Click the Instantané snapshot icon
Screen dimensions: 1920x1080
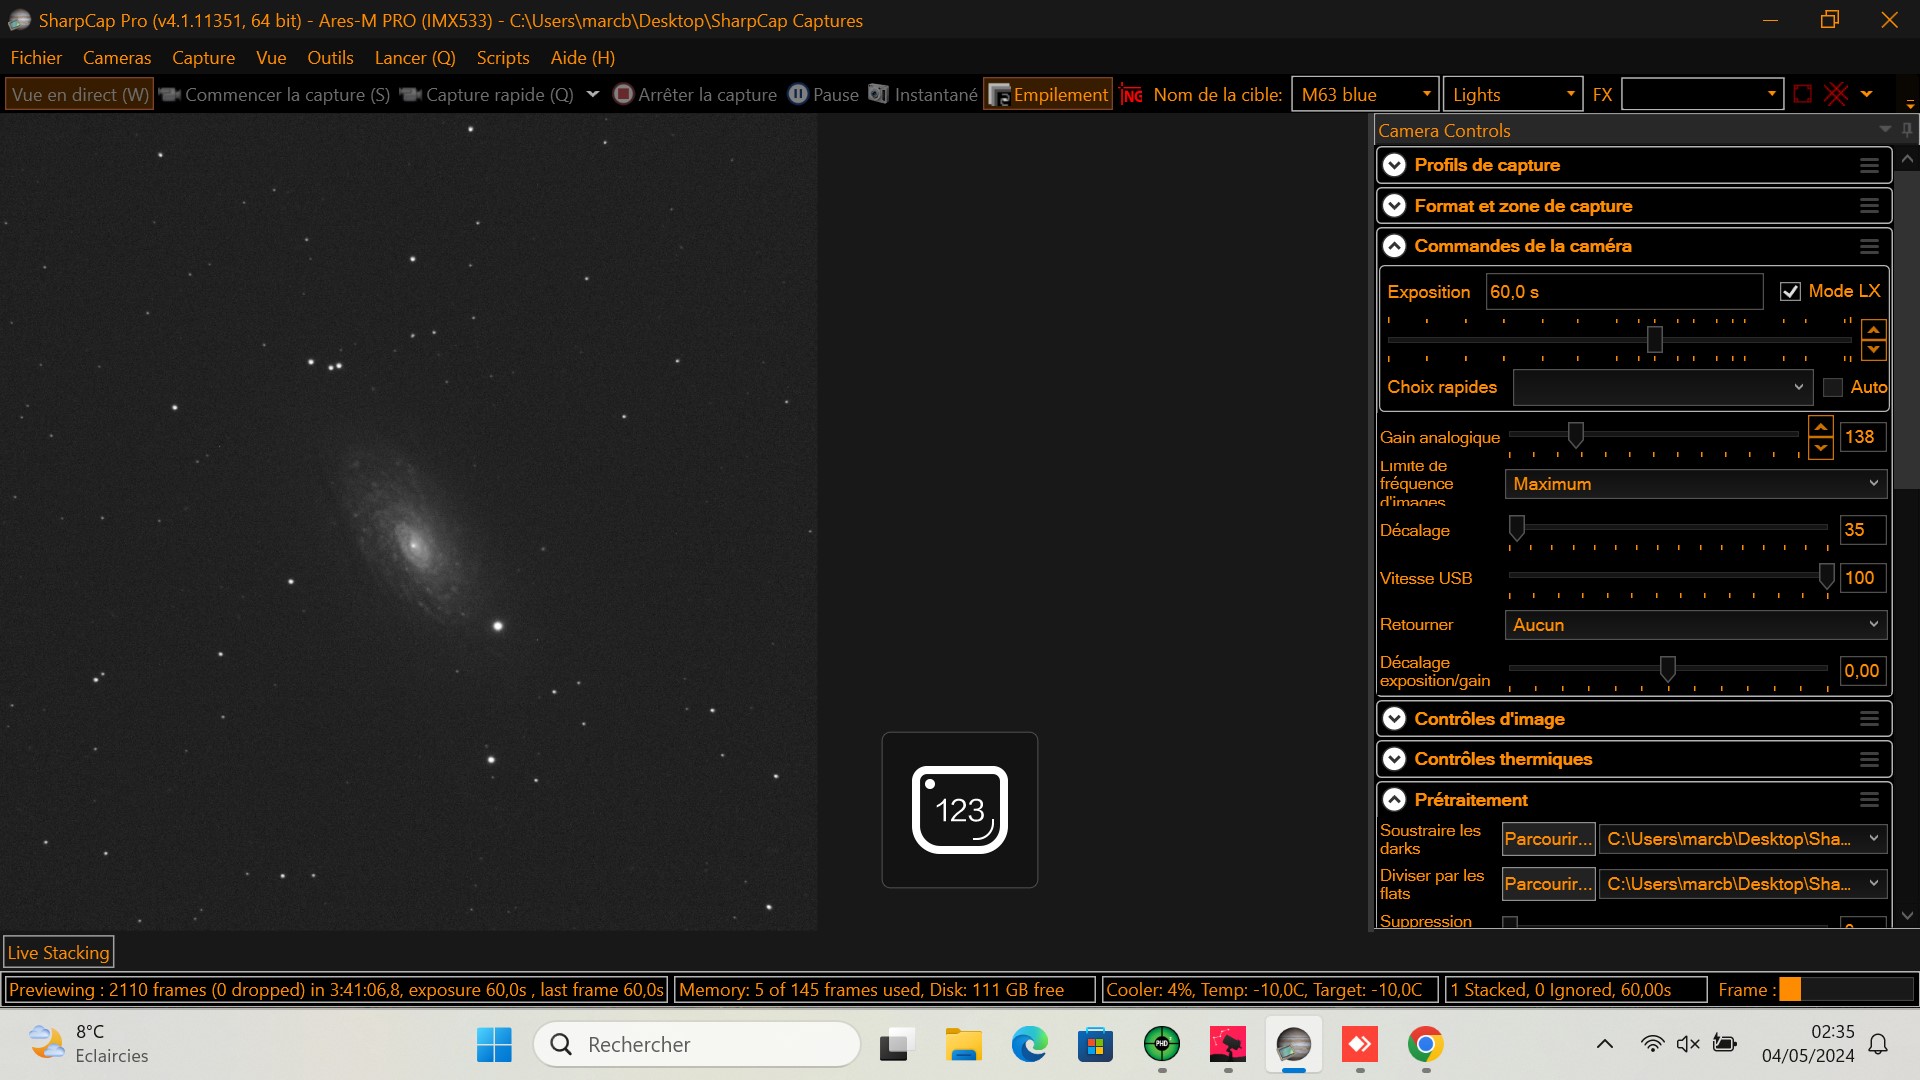click(x=878, y=94)
